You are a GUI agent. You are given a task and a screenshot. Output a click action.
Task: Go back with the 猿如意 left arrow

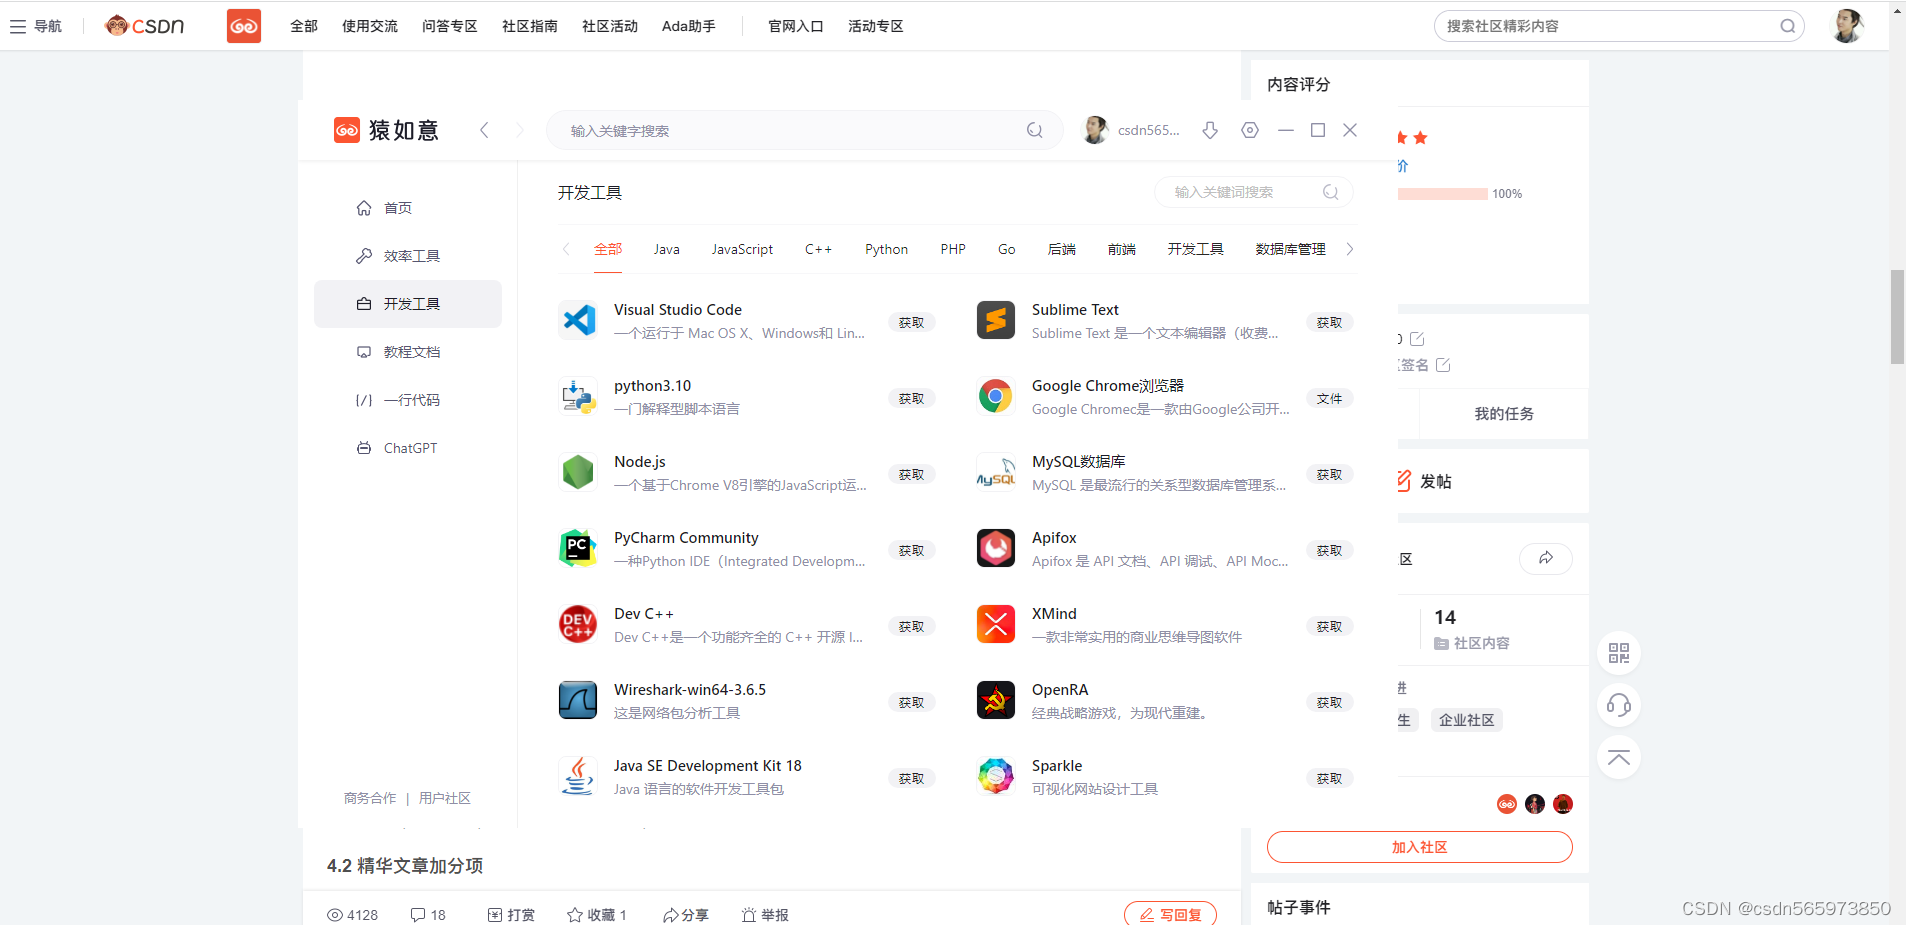point(484,130)
